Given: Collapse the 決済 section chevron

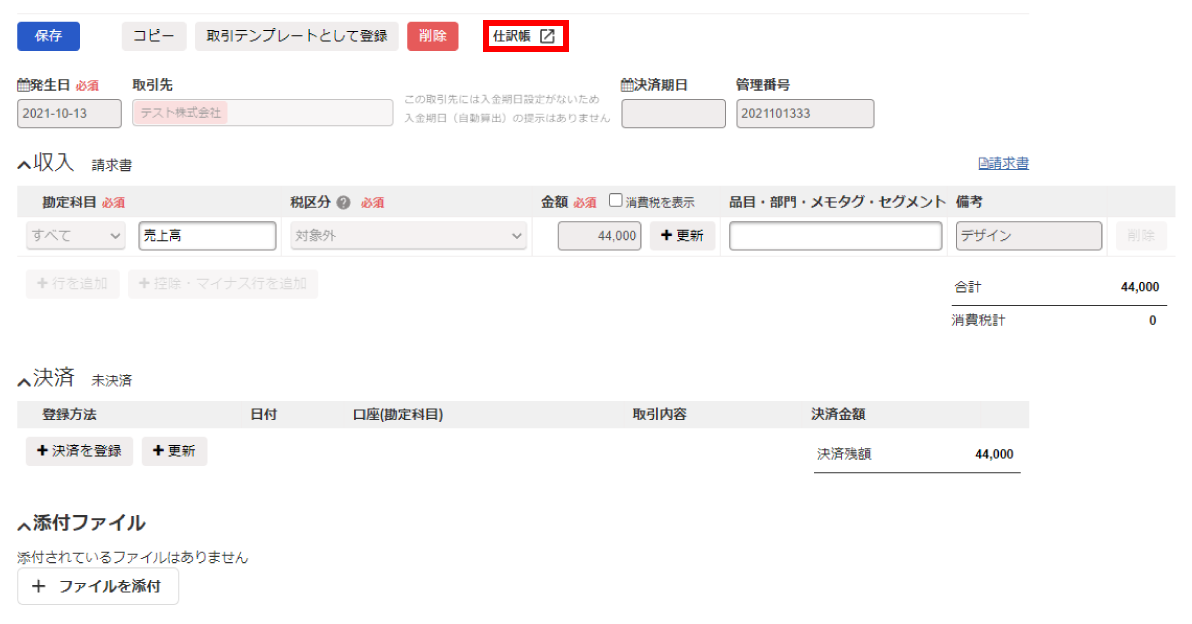Looking at the screenshot, I should [x=24, y=381].
